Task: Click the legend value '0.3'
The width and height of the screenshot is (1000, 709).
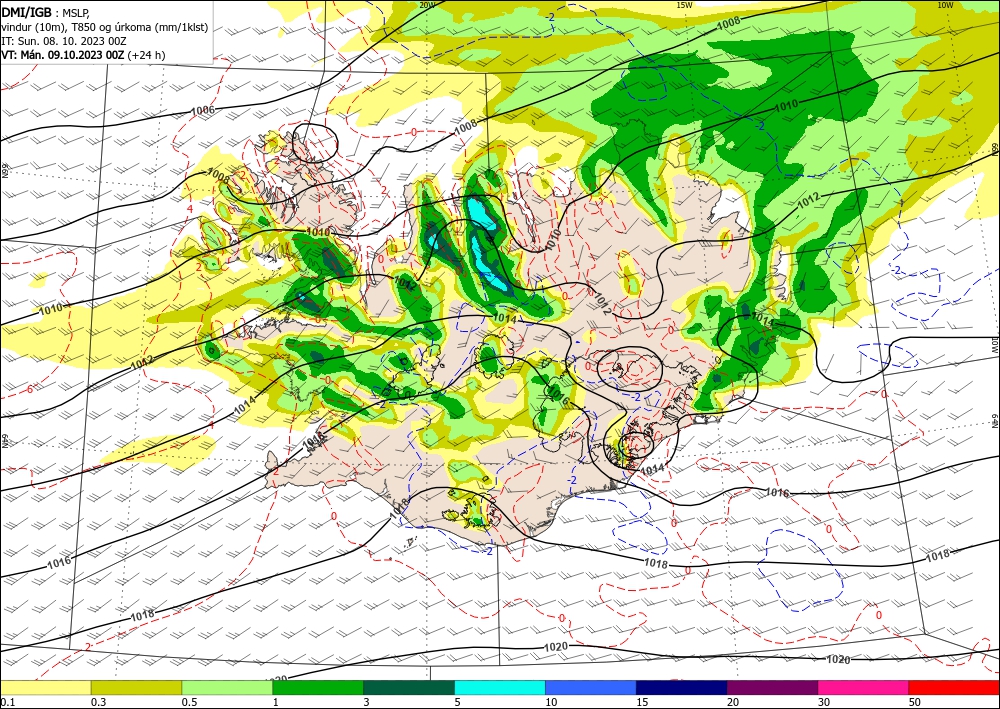Action: (98, 702)
